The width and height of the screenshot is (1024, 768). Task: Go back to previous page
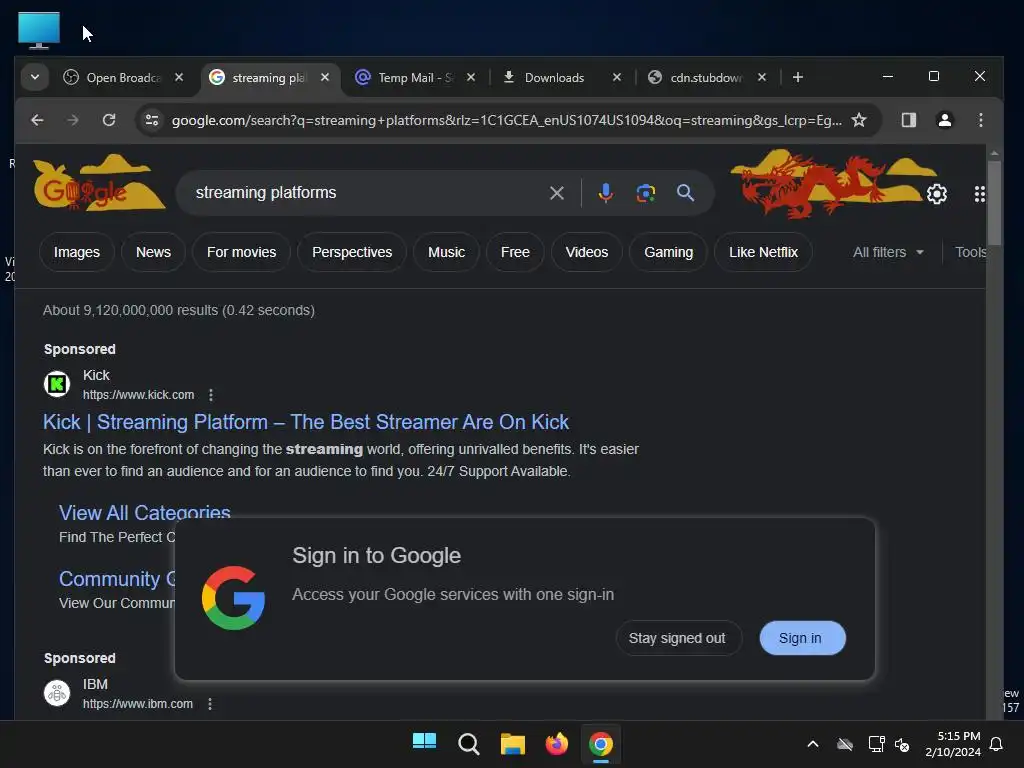pyautogui.click(x=37, y=120)
